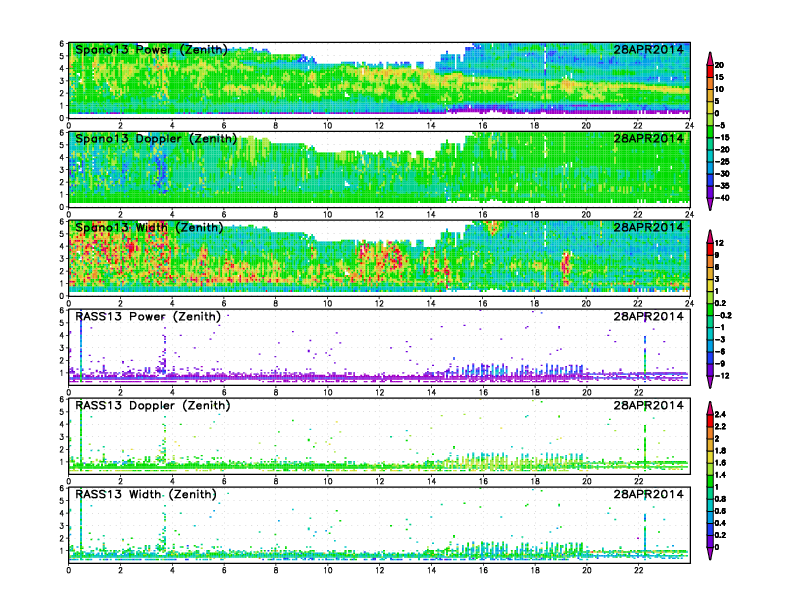The width and height of the screenshot is (792, 612).
Task: Click the 28APR2014 date in RASS13 Power panel
Action: click(648, 316)
